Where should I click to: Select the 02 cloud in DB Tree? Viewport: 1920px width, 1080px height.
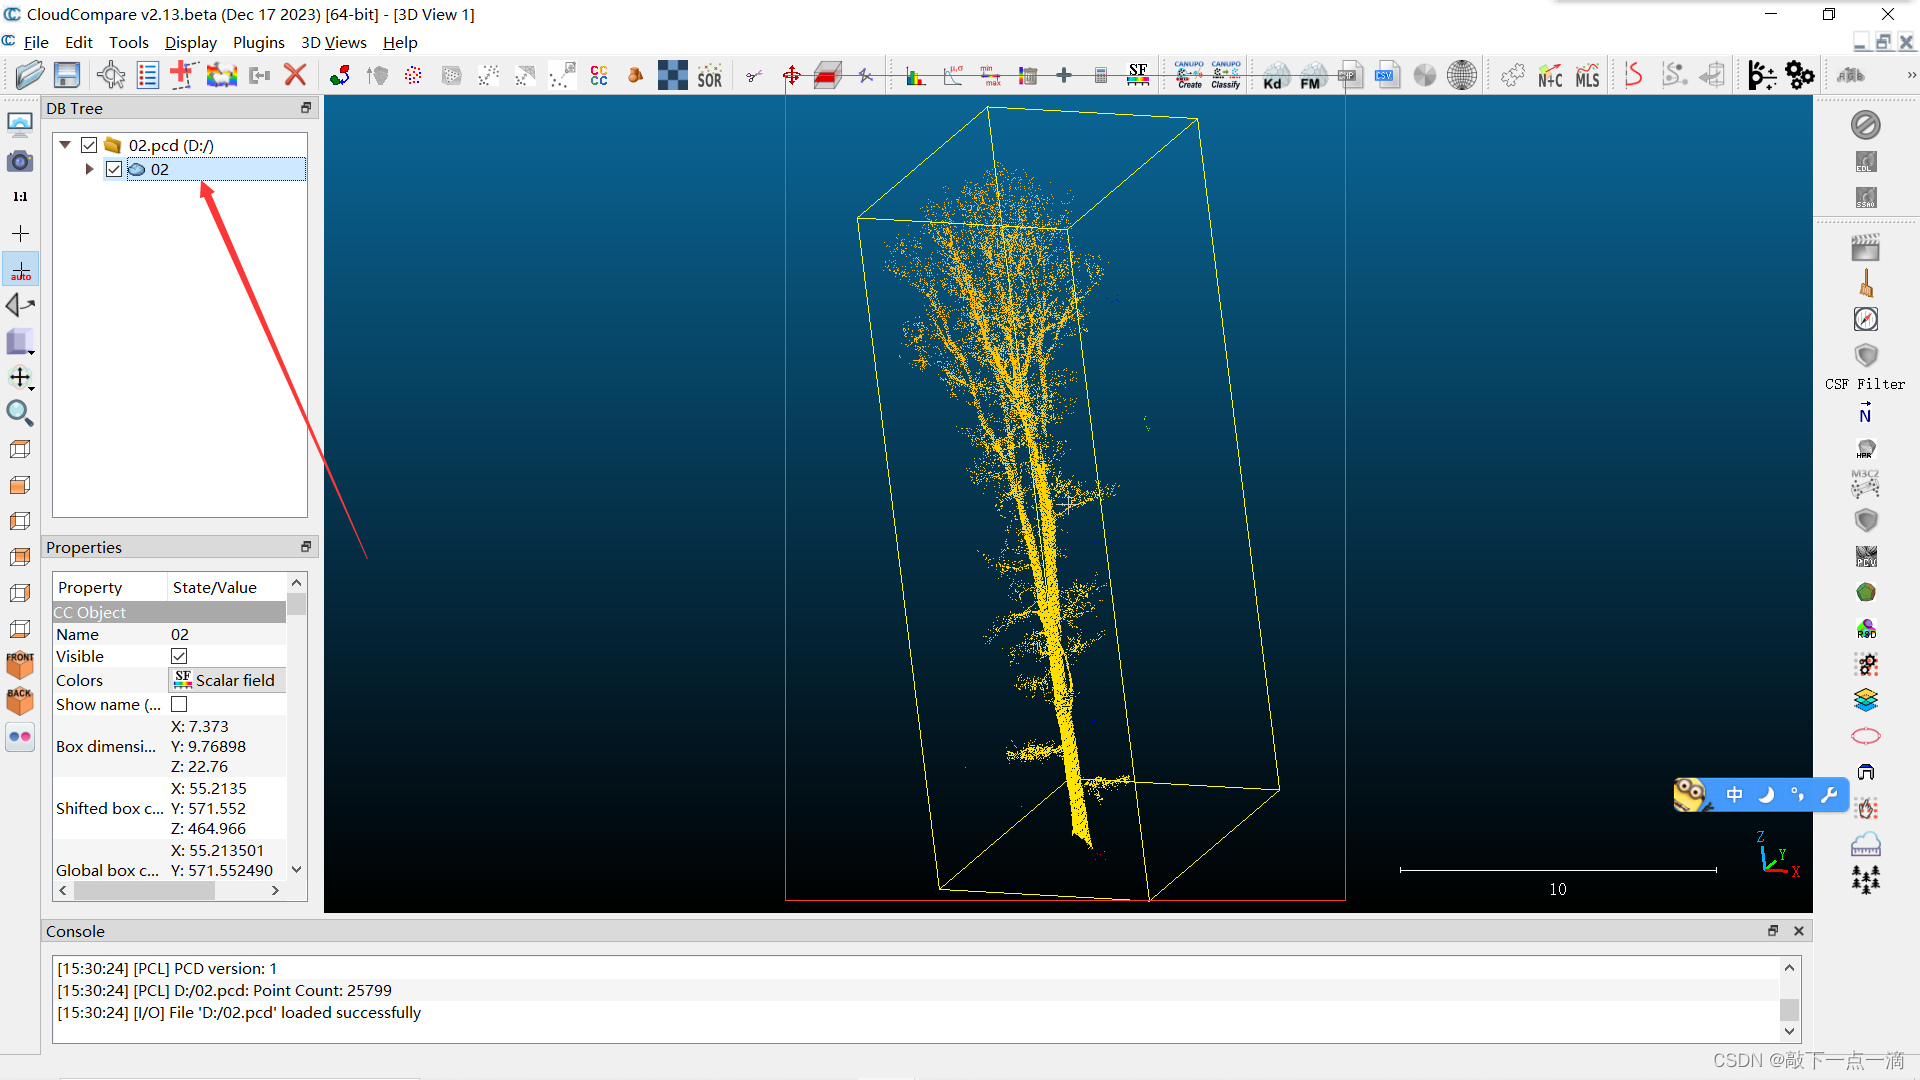click(160, 169)
